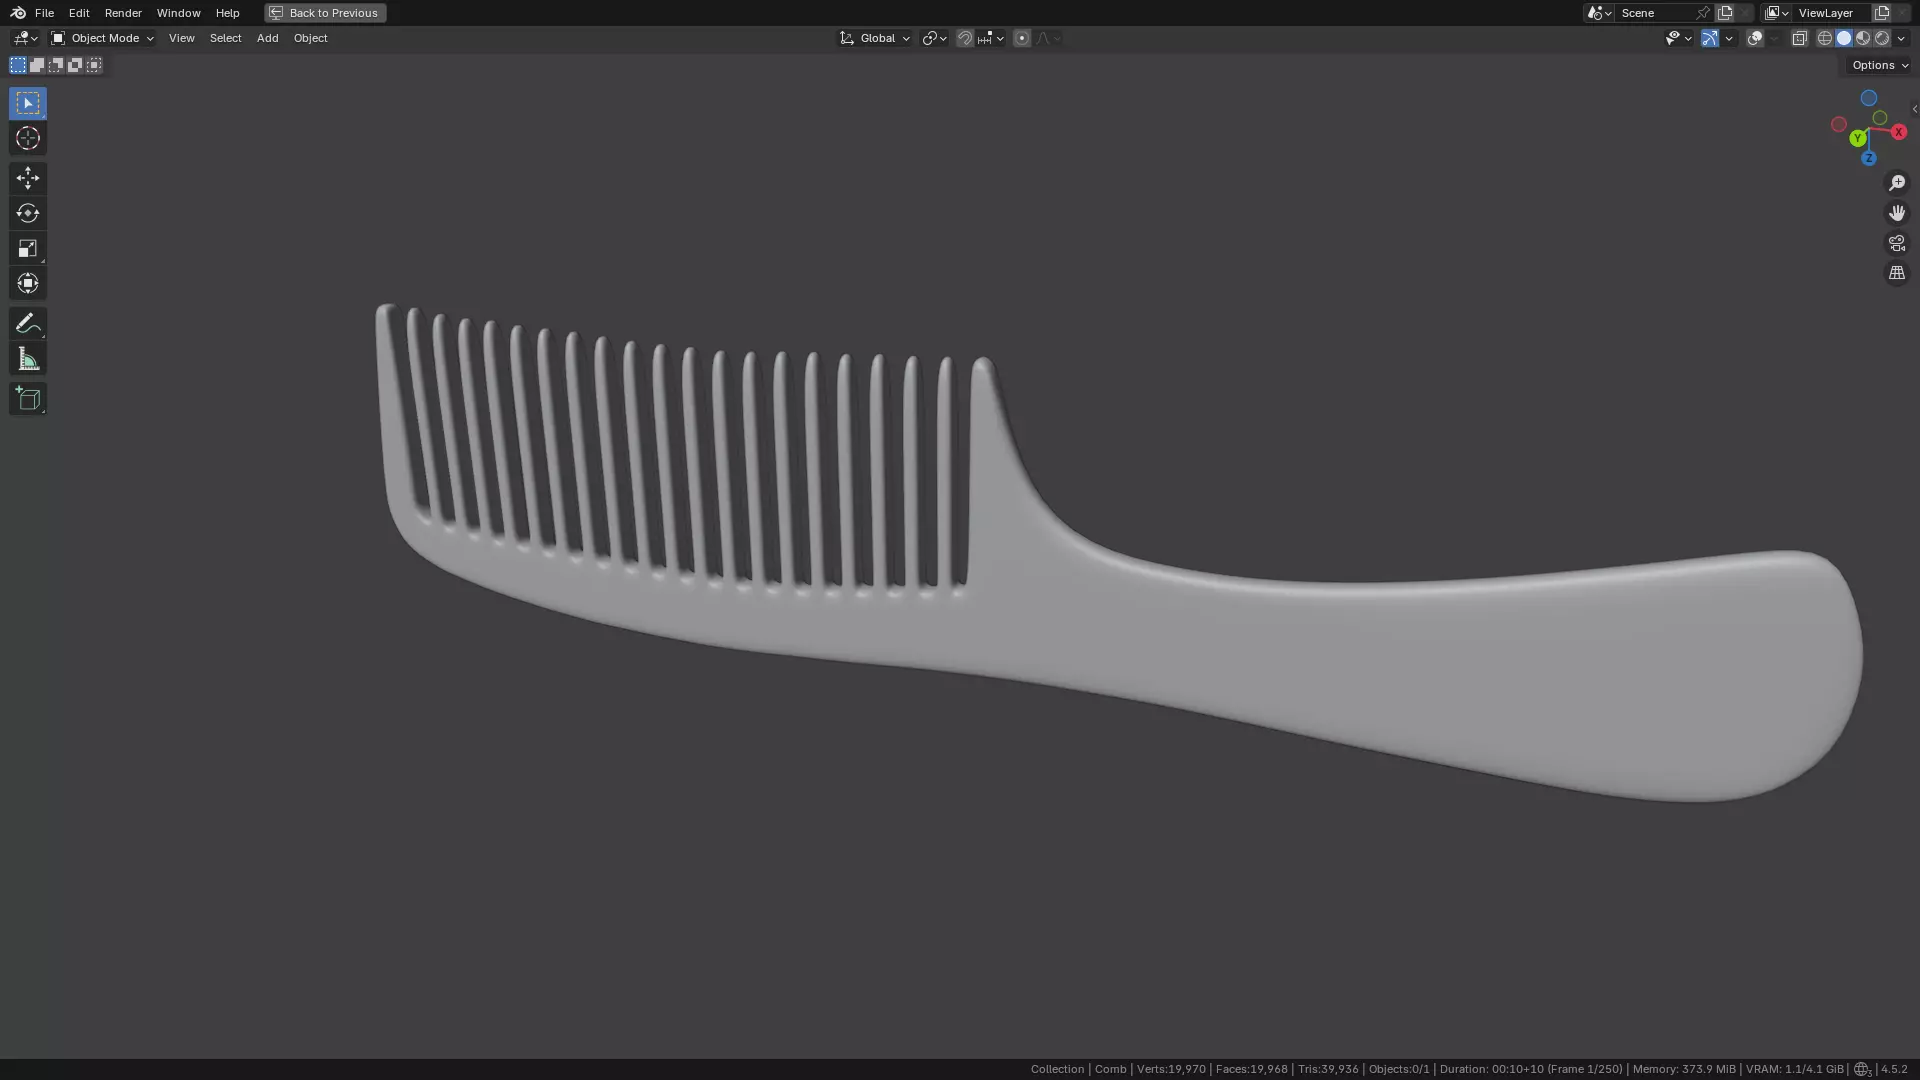Set selection mode to Invert
The height and width of the screenshot is (1080, 1920).
75,65
